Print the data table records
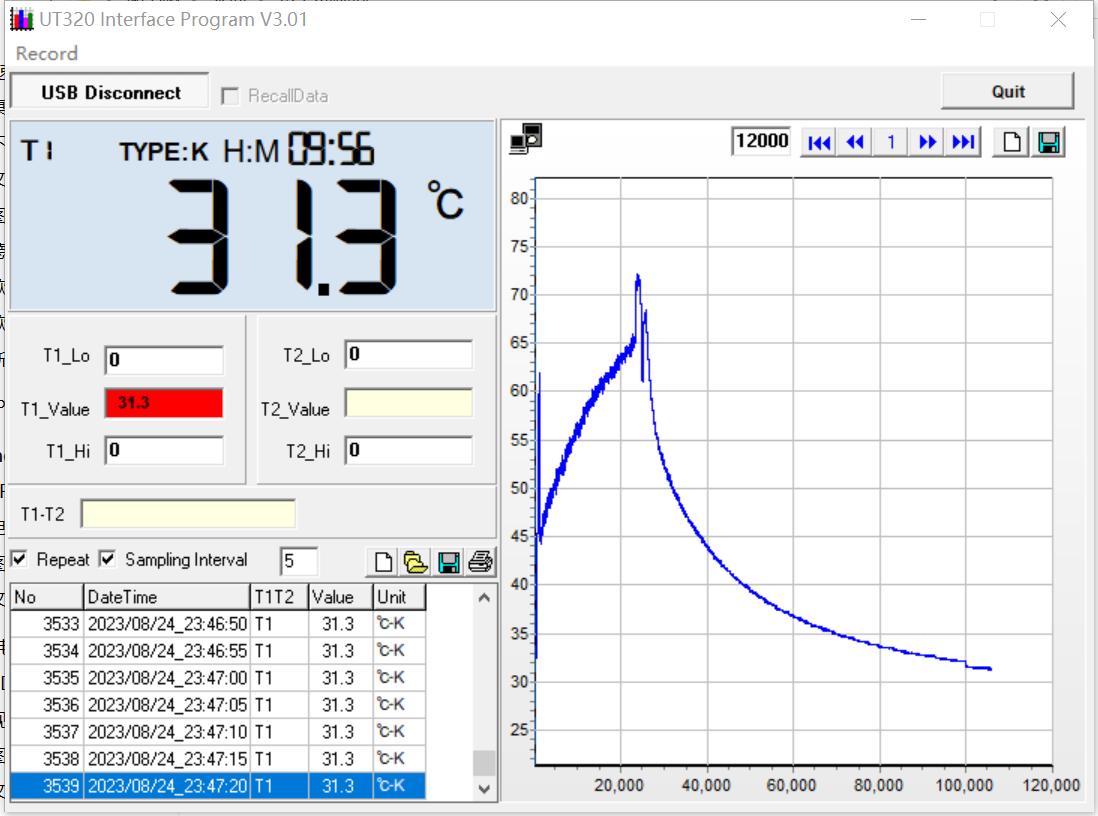 pyautogui.click(x=481, y=562)
